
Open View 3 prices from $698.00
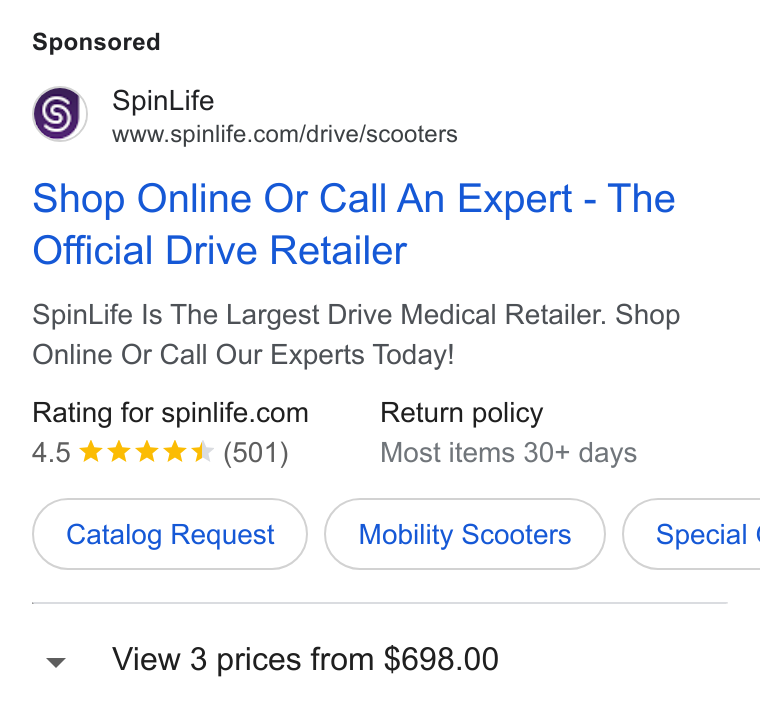click(x=305, y=660)
